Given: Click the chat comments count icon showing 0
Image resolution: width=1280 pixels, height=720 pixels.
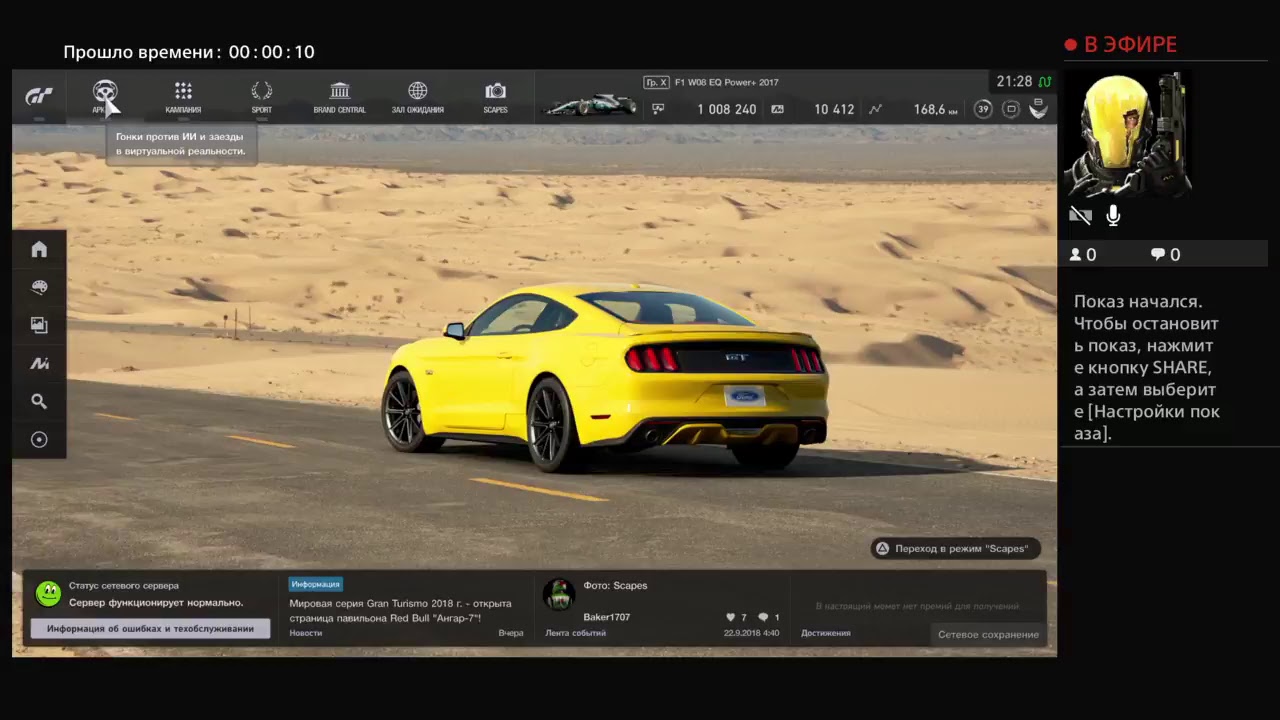Looking at the screenshot, I should point(1158,255).
